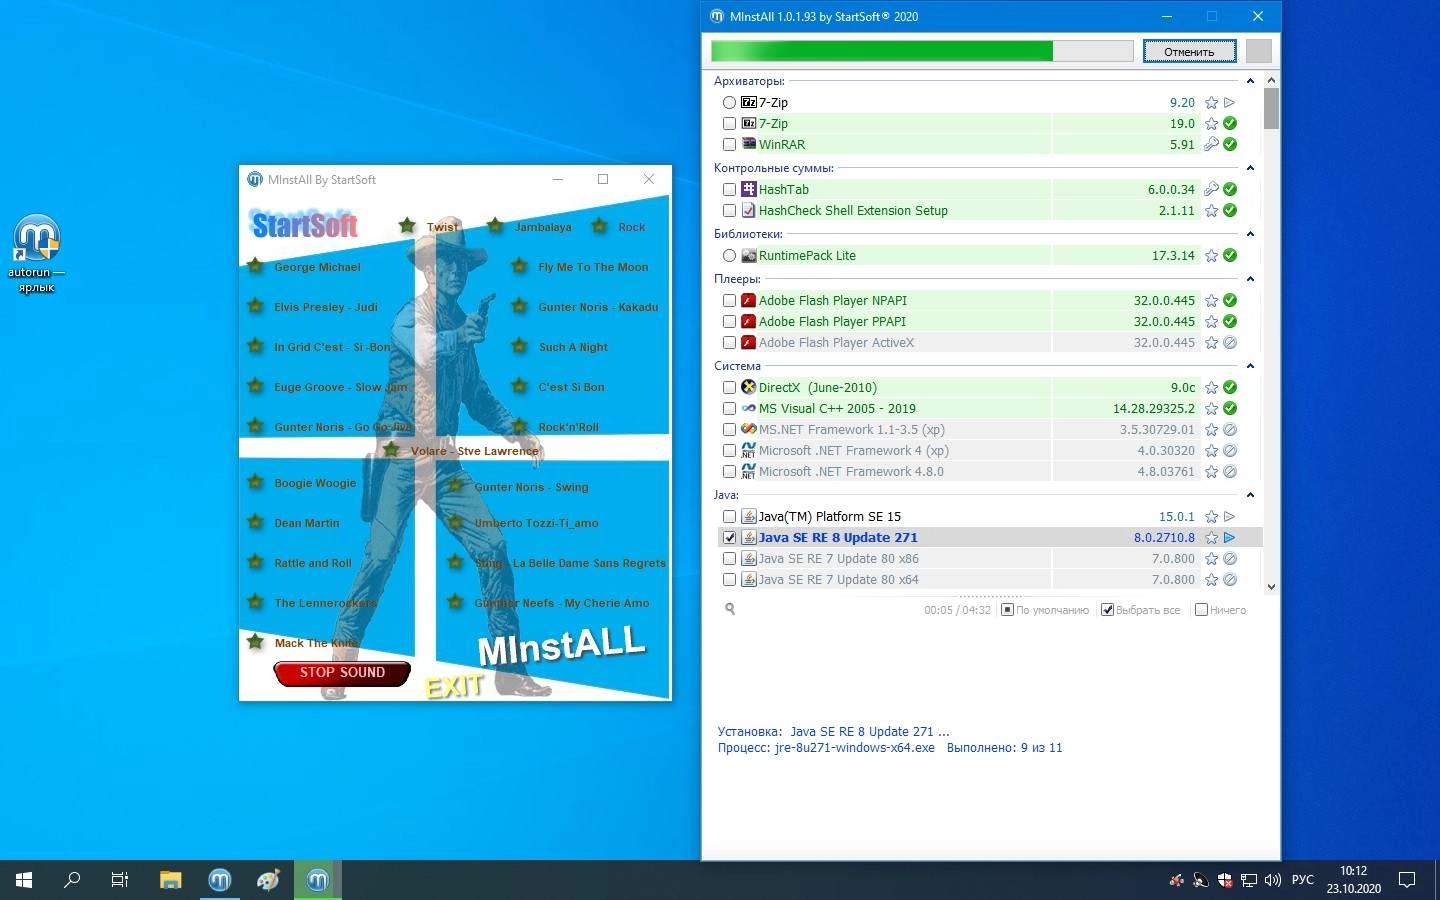Click the taskbar clock showing 10:12
The height and width of the screenshot is (900, 1440).
click(1353, 880)
